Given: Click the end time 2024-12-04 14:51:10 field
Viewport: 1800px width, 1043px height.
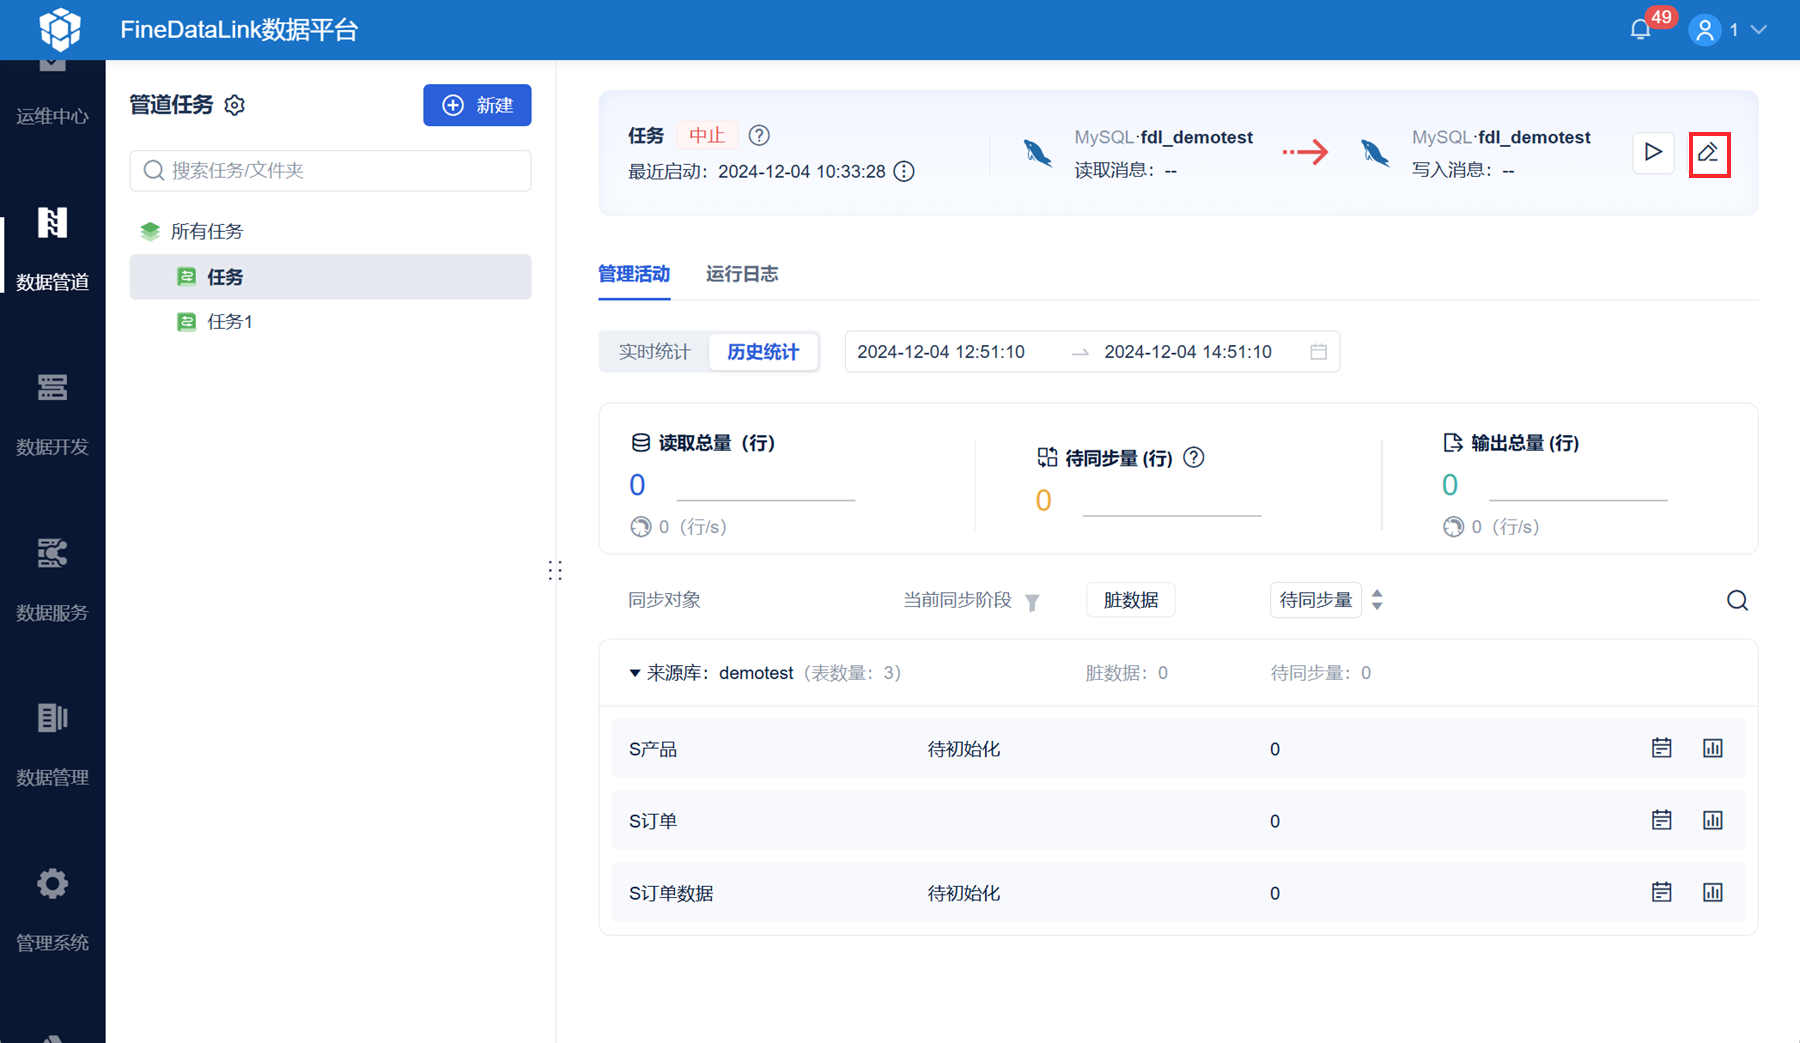Looking at the screenshot, I should pos(1188,352).
